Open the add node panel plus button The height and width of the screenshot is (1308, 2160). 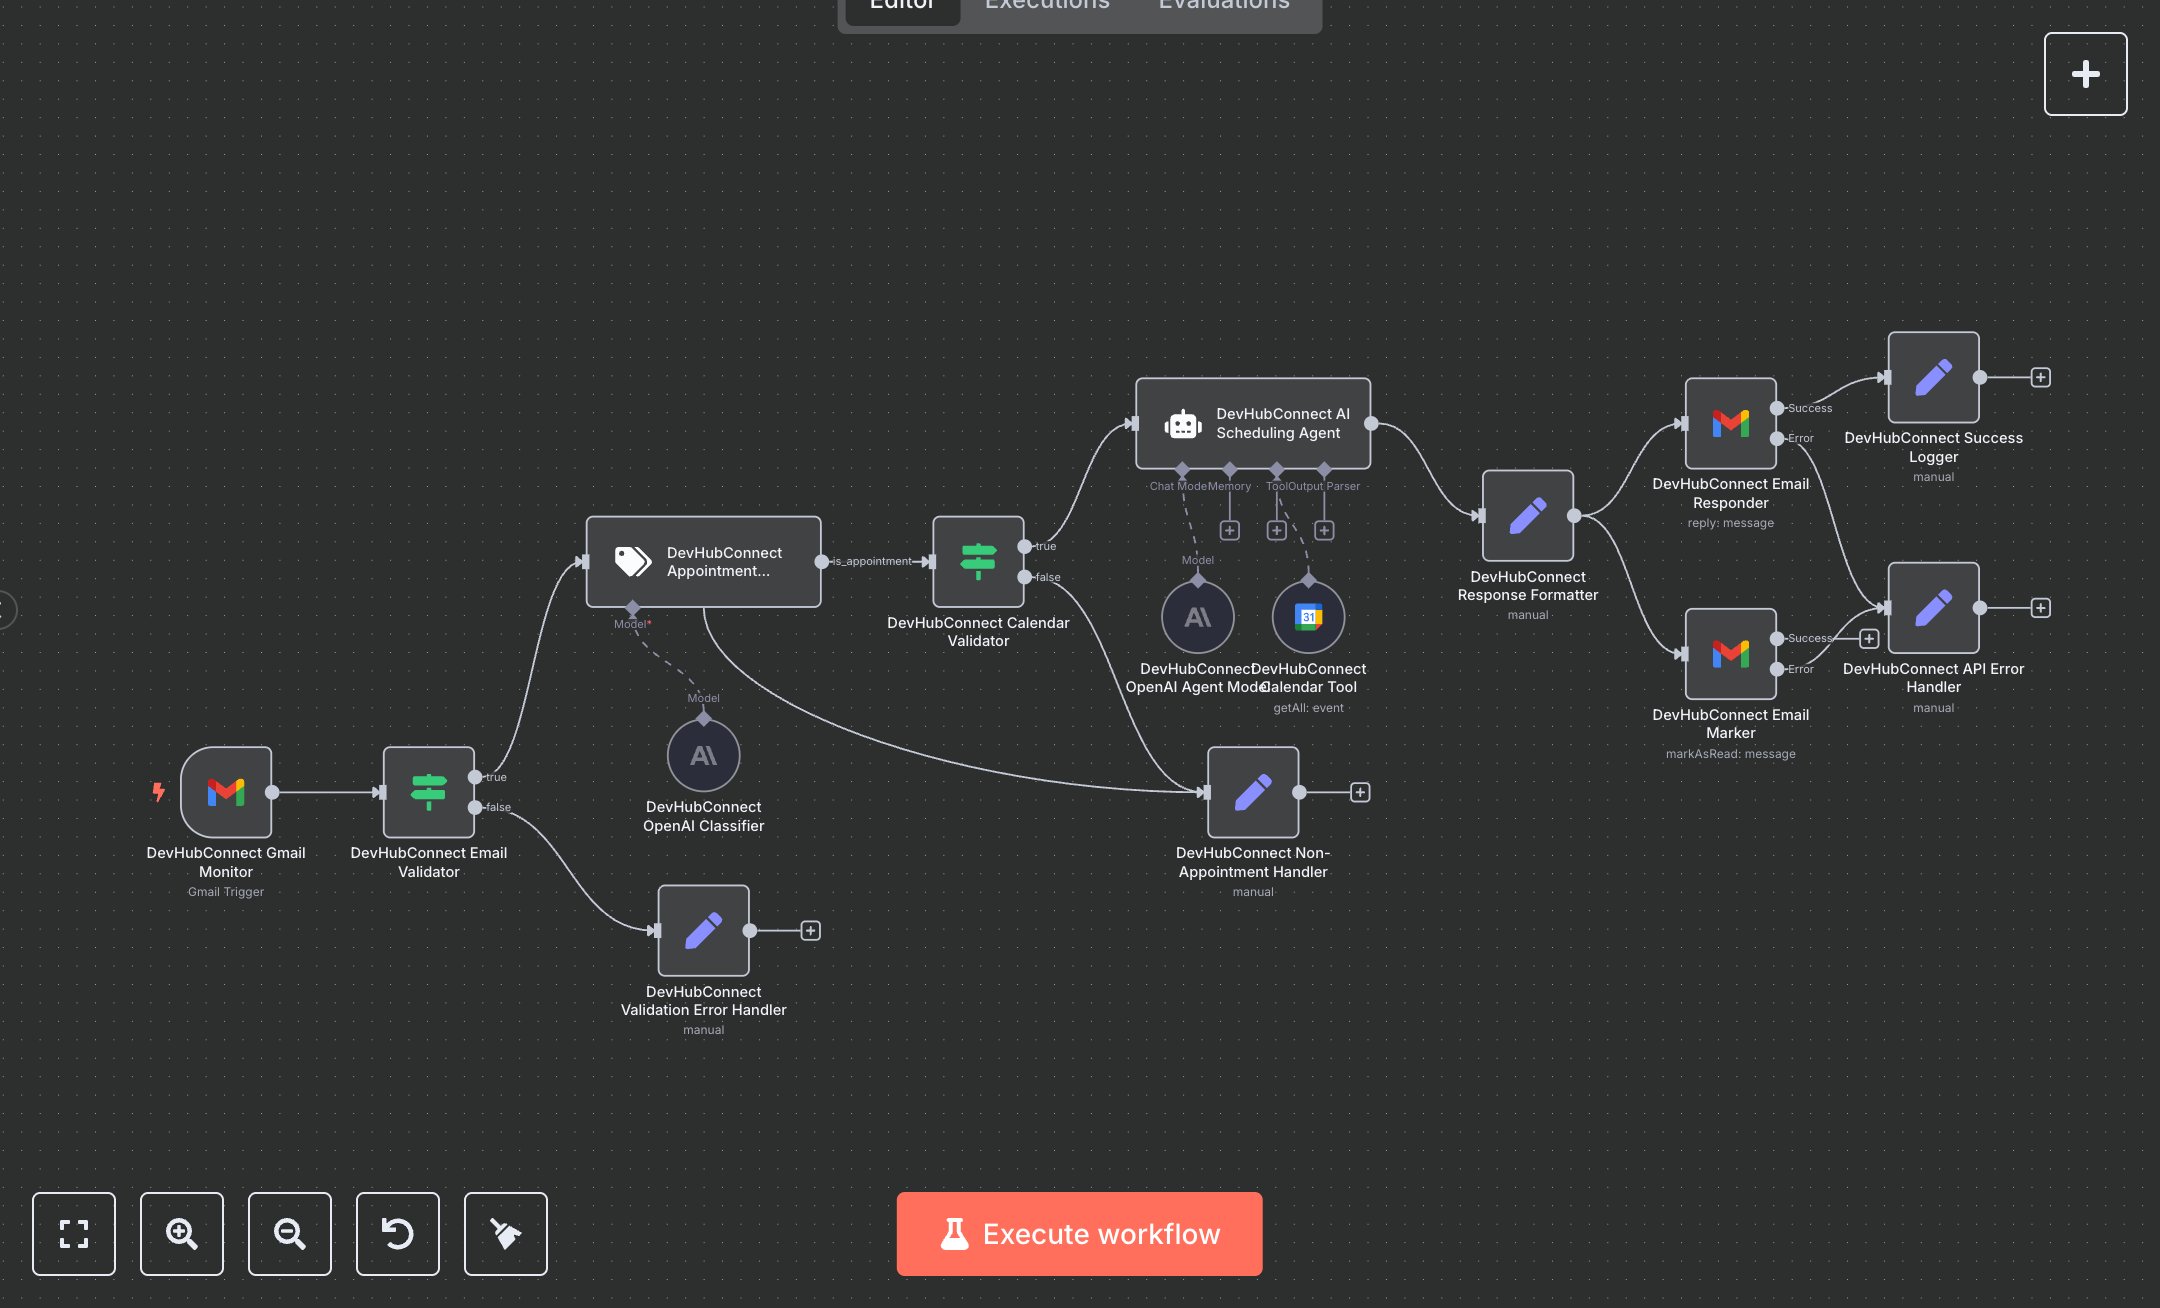point(2085,74)
